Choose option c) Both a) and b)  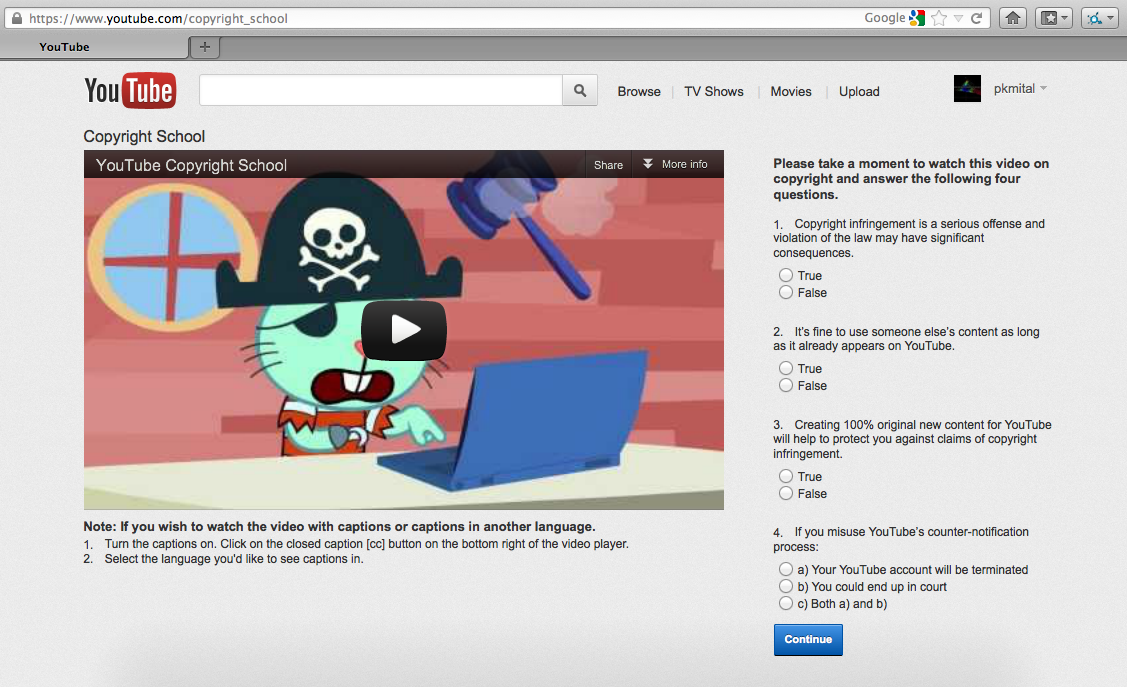point(786,604)
